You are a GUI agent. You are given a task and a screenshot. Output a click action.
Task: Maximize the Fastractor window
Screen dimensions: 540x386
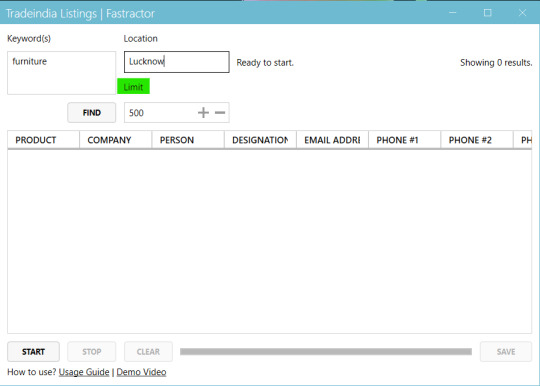(488, 13)
